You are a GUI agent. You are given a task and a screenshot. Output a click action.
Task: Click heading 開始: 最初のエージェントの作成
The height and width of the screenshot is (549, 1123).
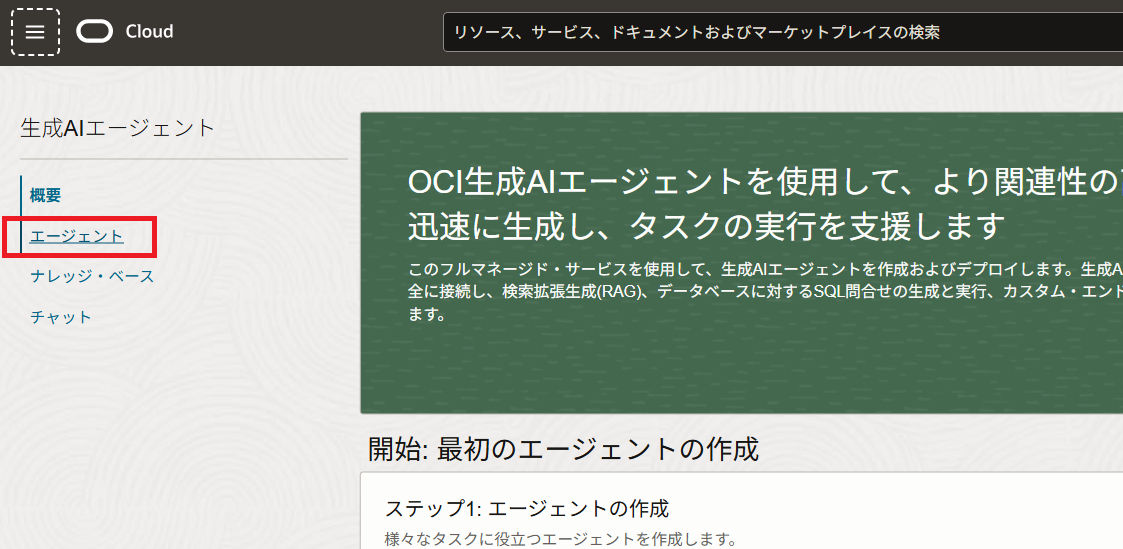point(563,449)
